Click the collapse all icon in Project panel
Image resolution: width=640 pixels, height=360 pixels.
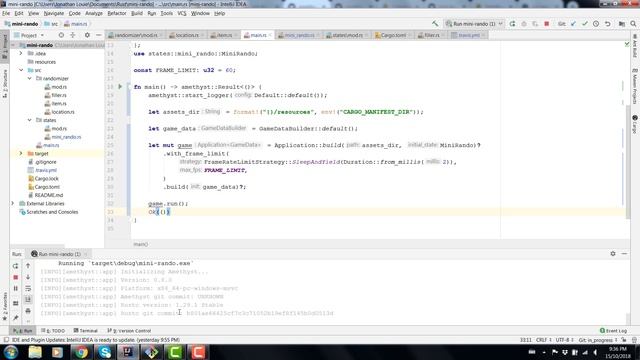(x=73, y=36)
